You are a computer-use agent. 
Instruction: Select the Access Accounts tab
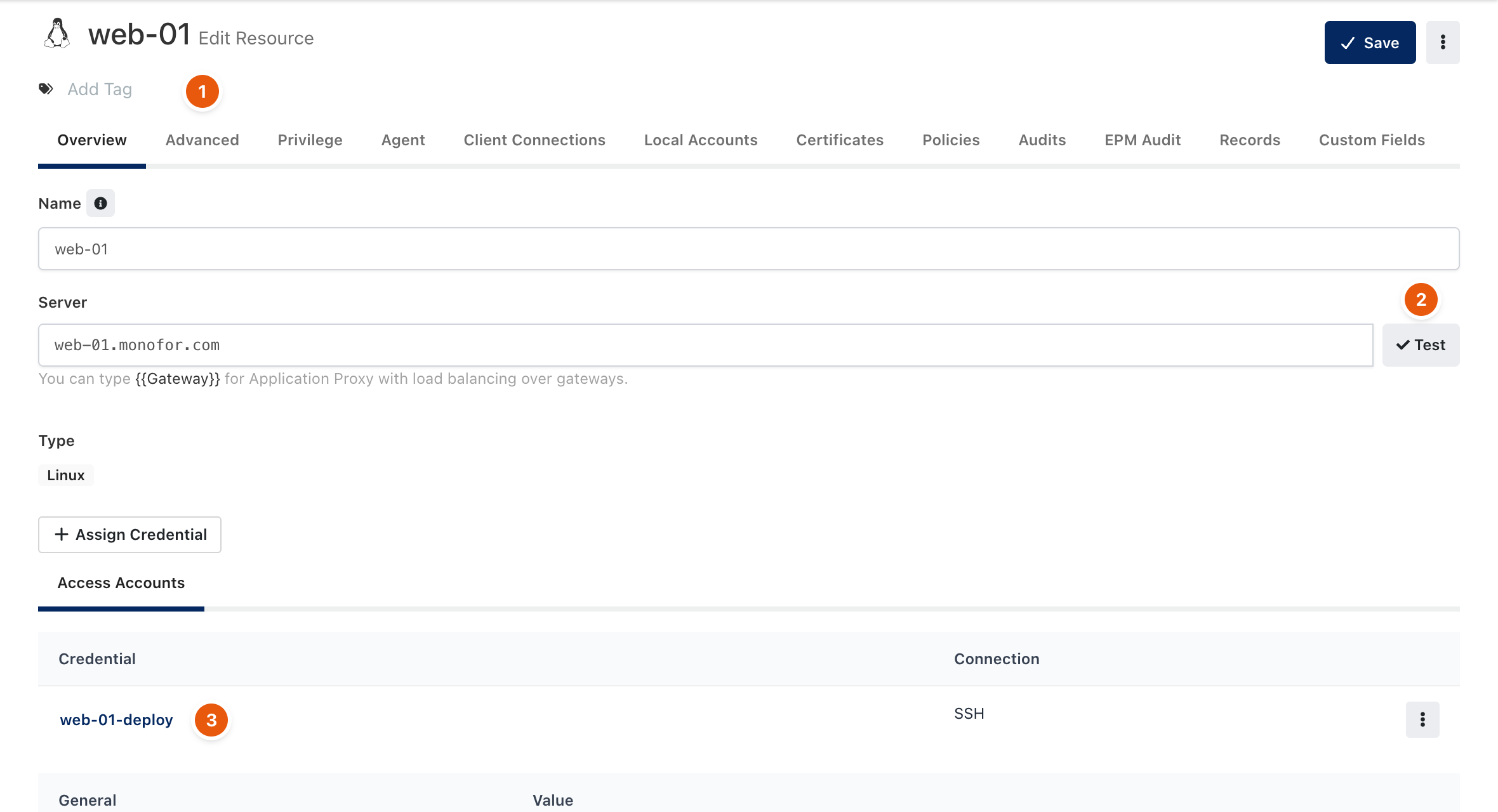121,583
